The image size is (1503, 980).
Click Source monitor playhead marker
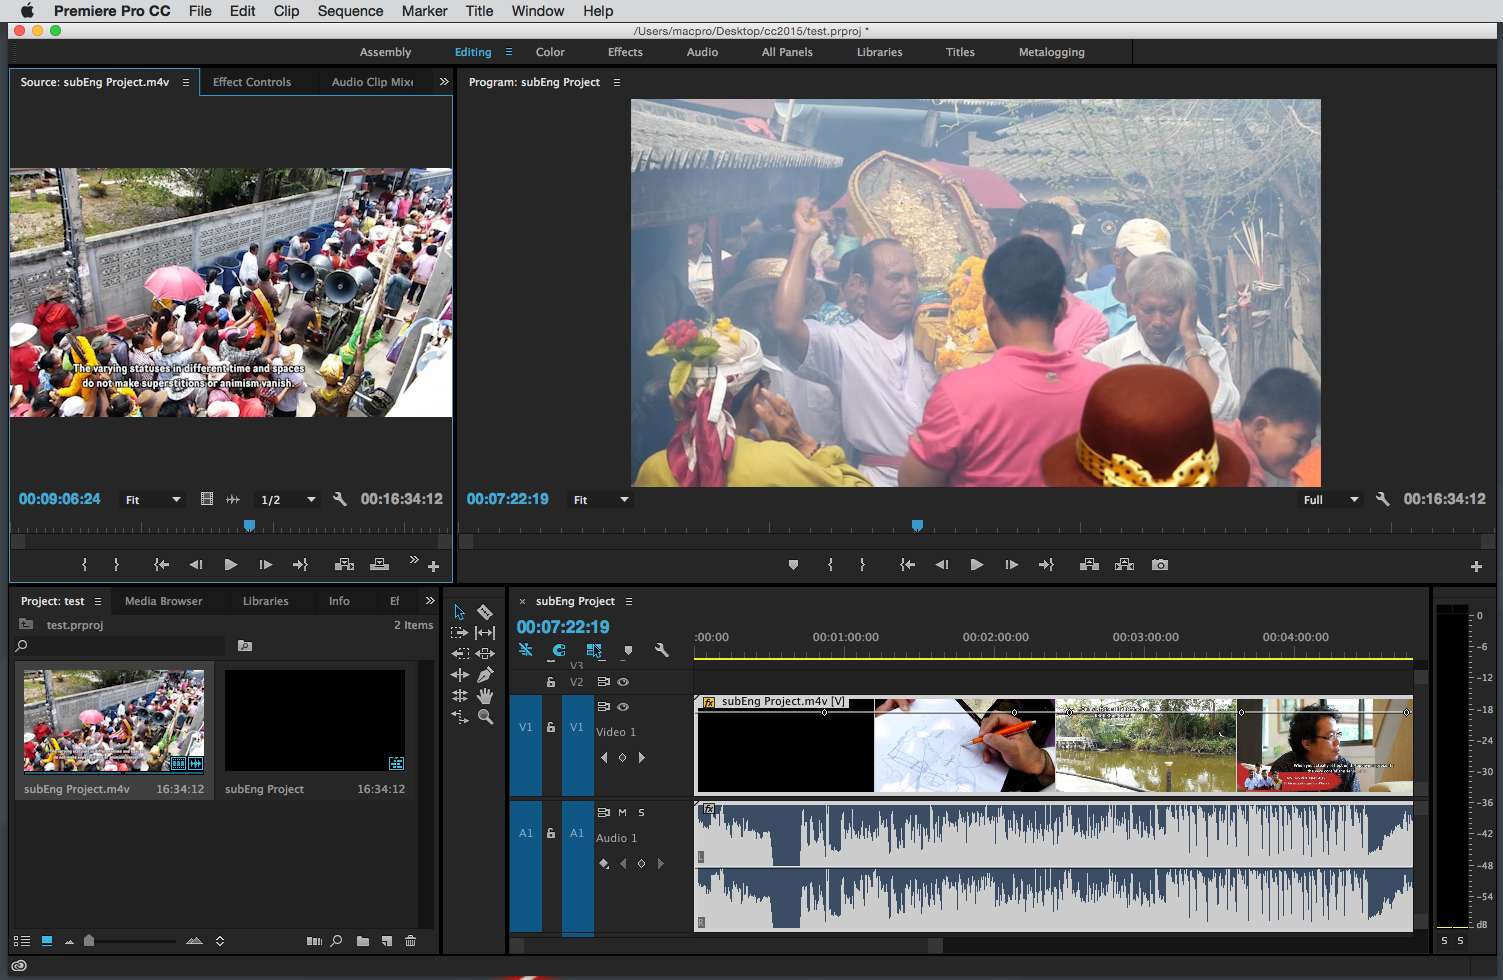(x=249, y=525)
